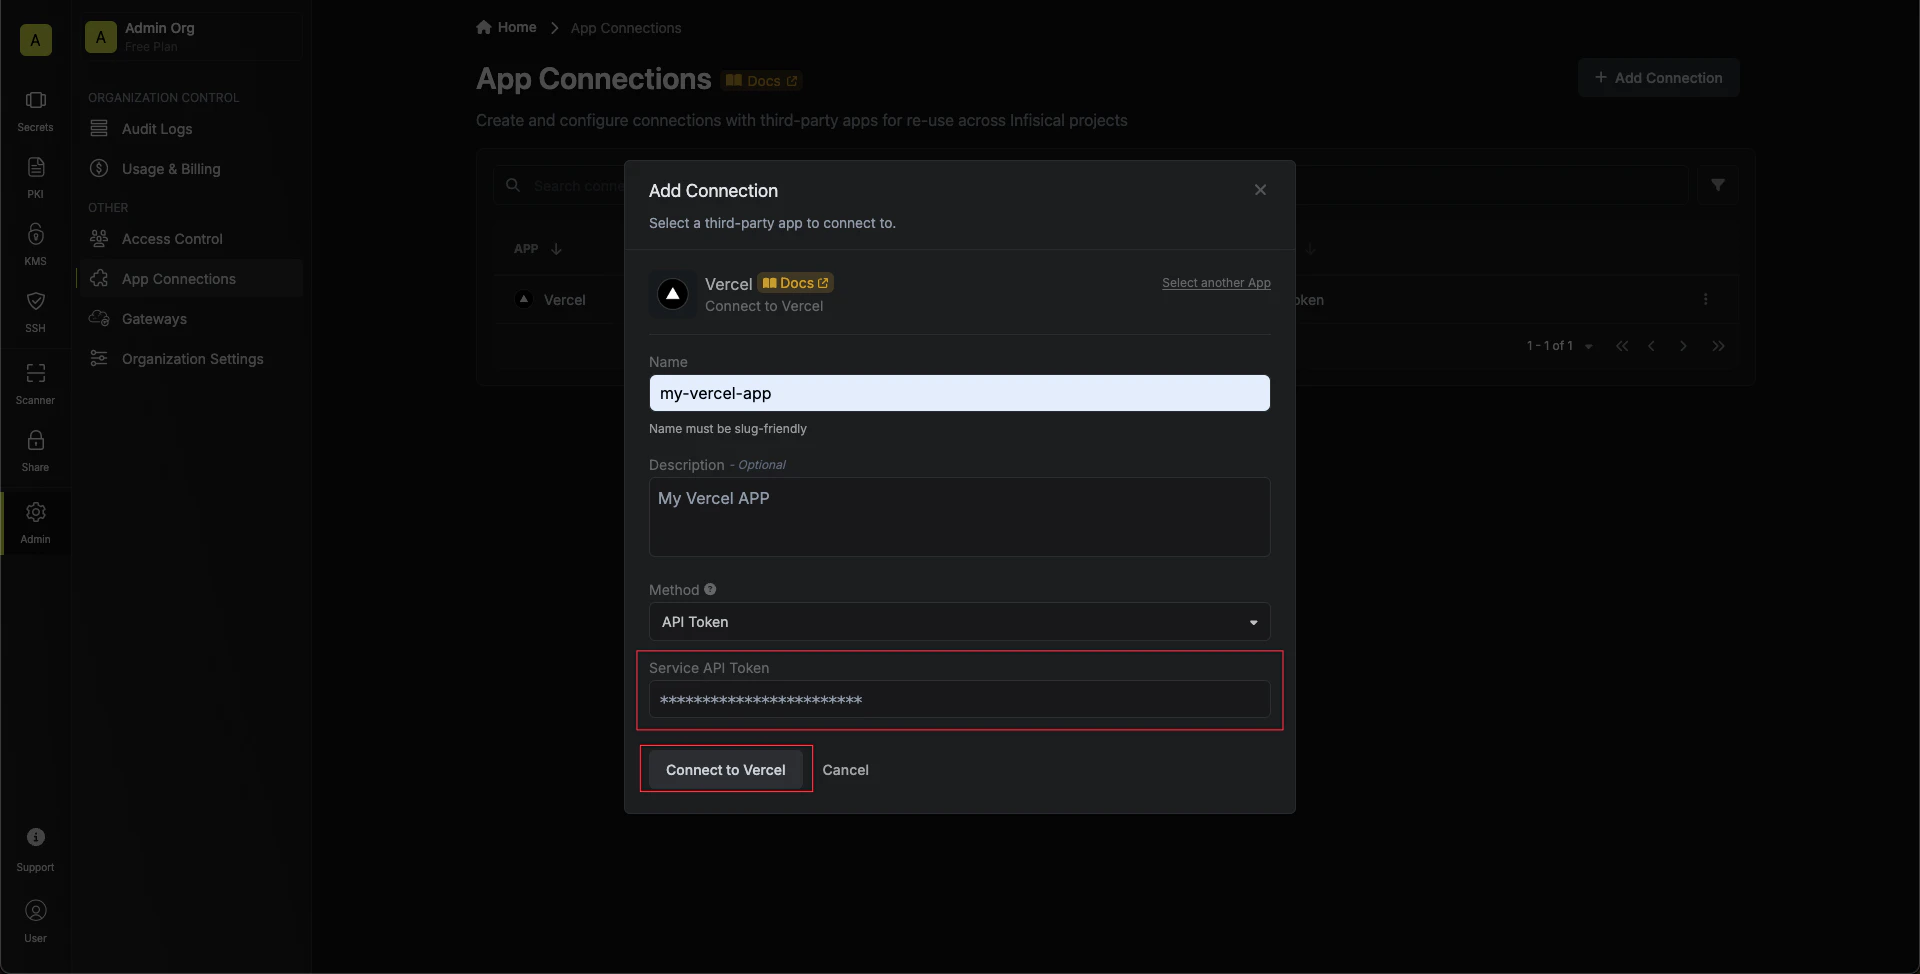Screen dimensions: 1920x974
Task: Open Admin Org organization switcher
Action: [x=190, y=37]
